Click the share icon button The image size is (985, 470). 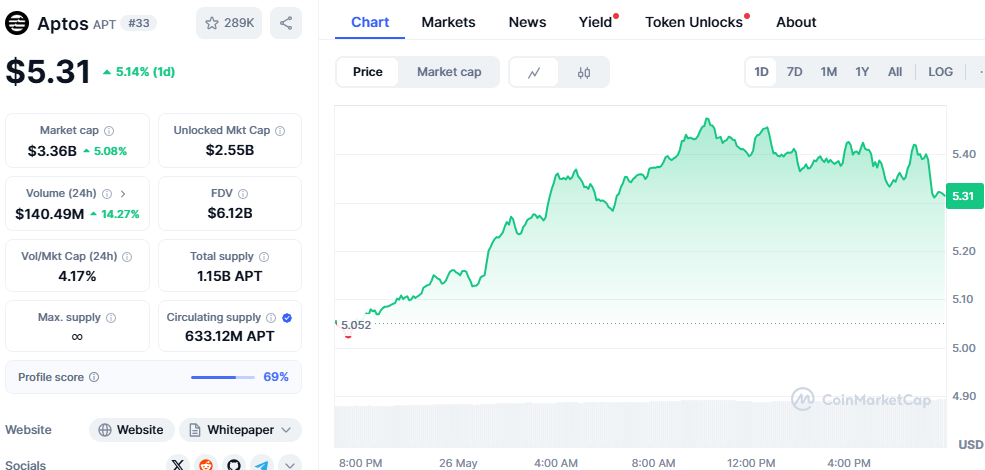coord(286,23)
